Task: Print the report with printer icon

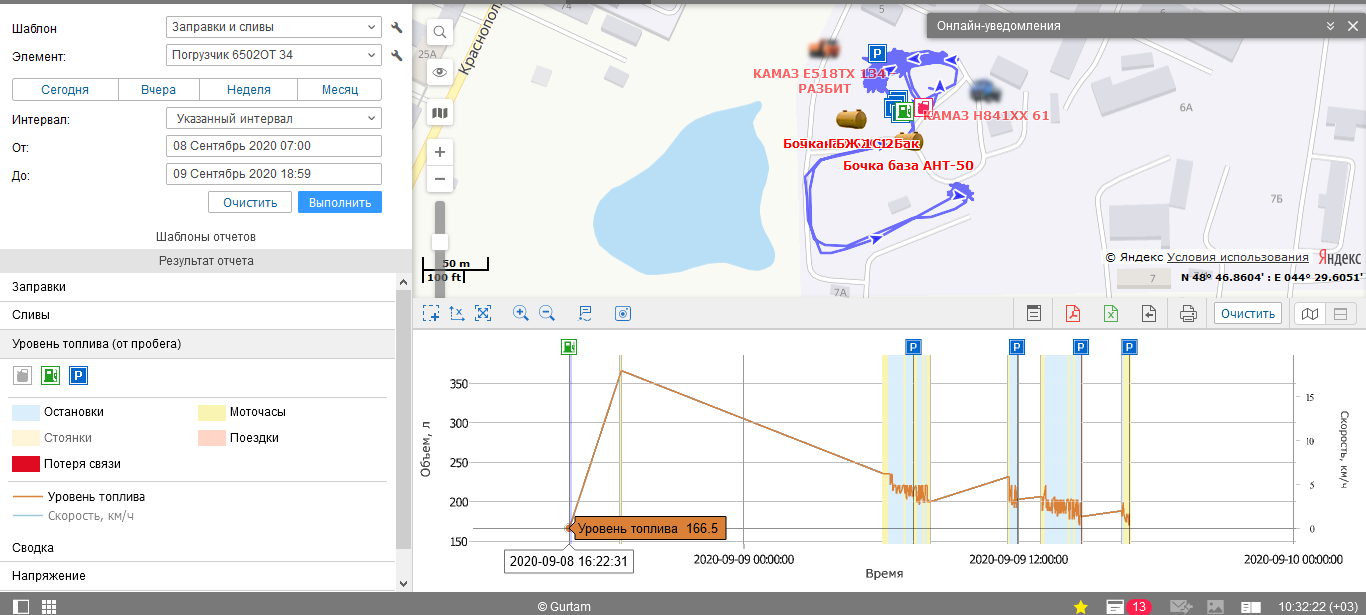Action: [x=1188, y=313]
